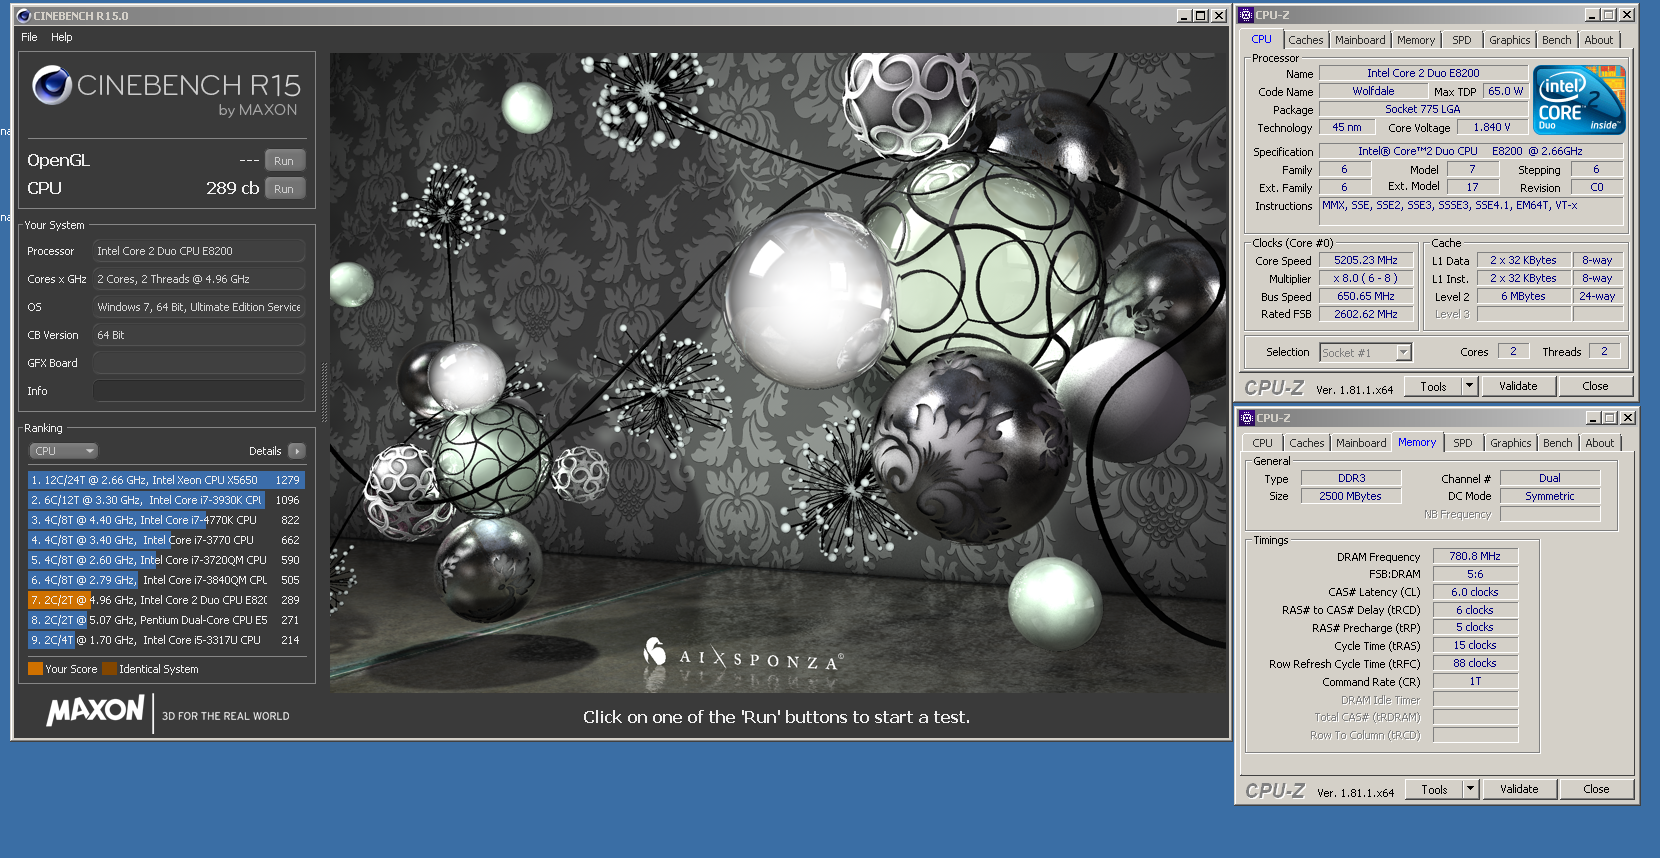Click the Cinebench title bar icon
This screenshot has height=858, width=1660.
pos(24,16)
